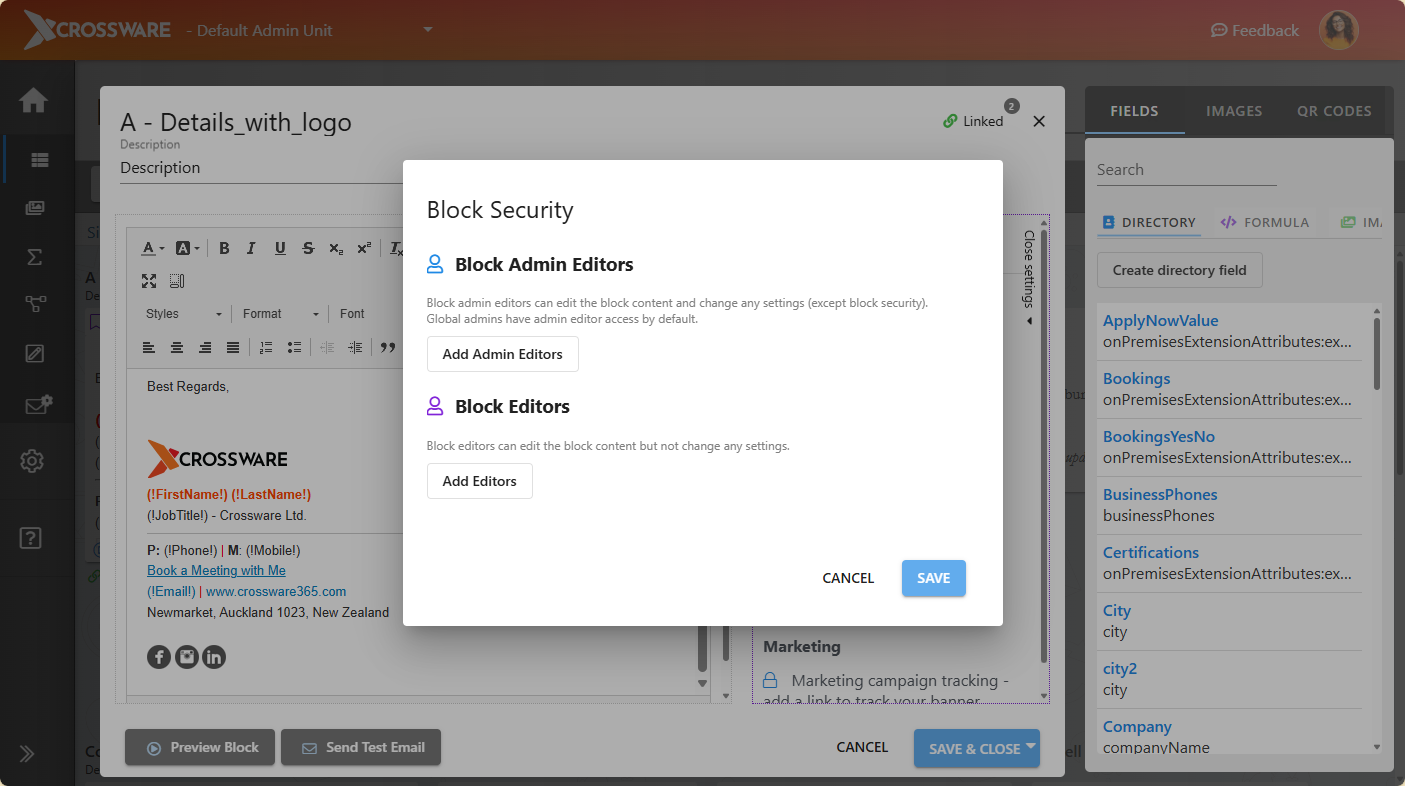This screenshot has height=786, width=1405.
Task: Open the Sigma formulas sidebar icon
Action: [x=34, y=257]
